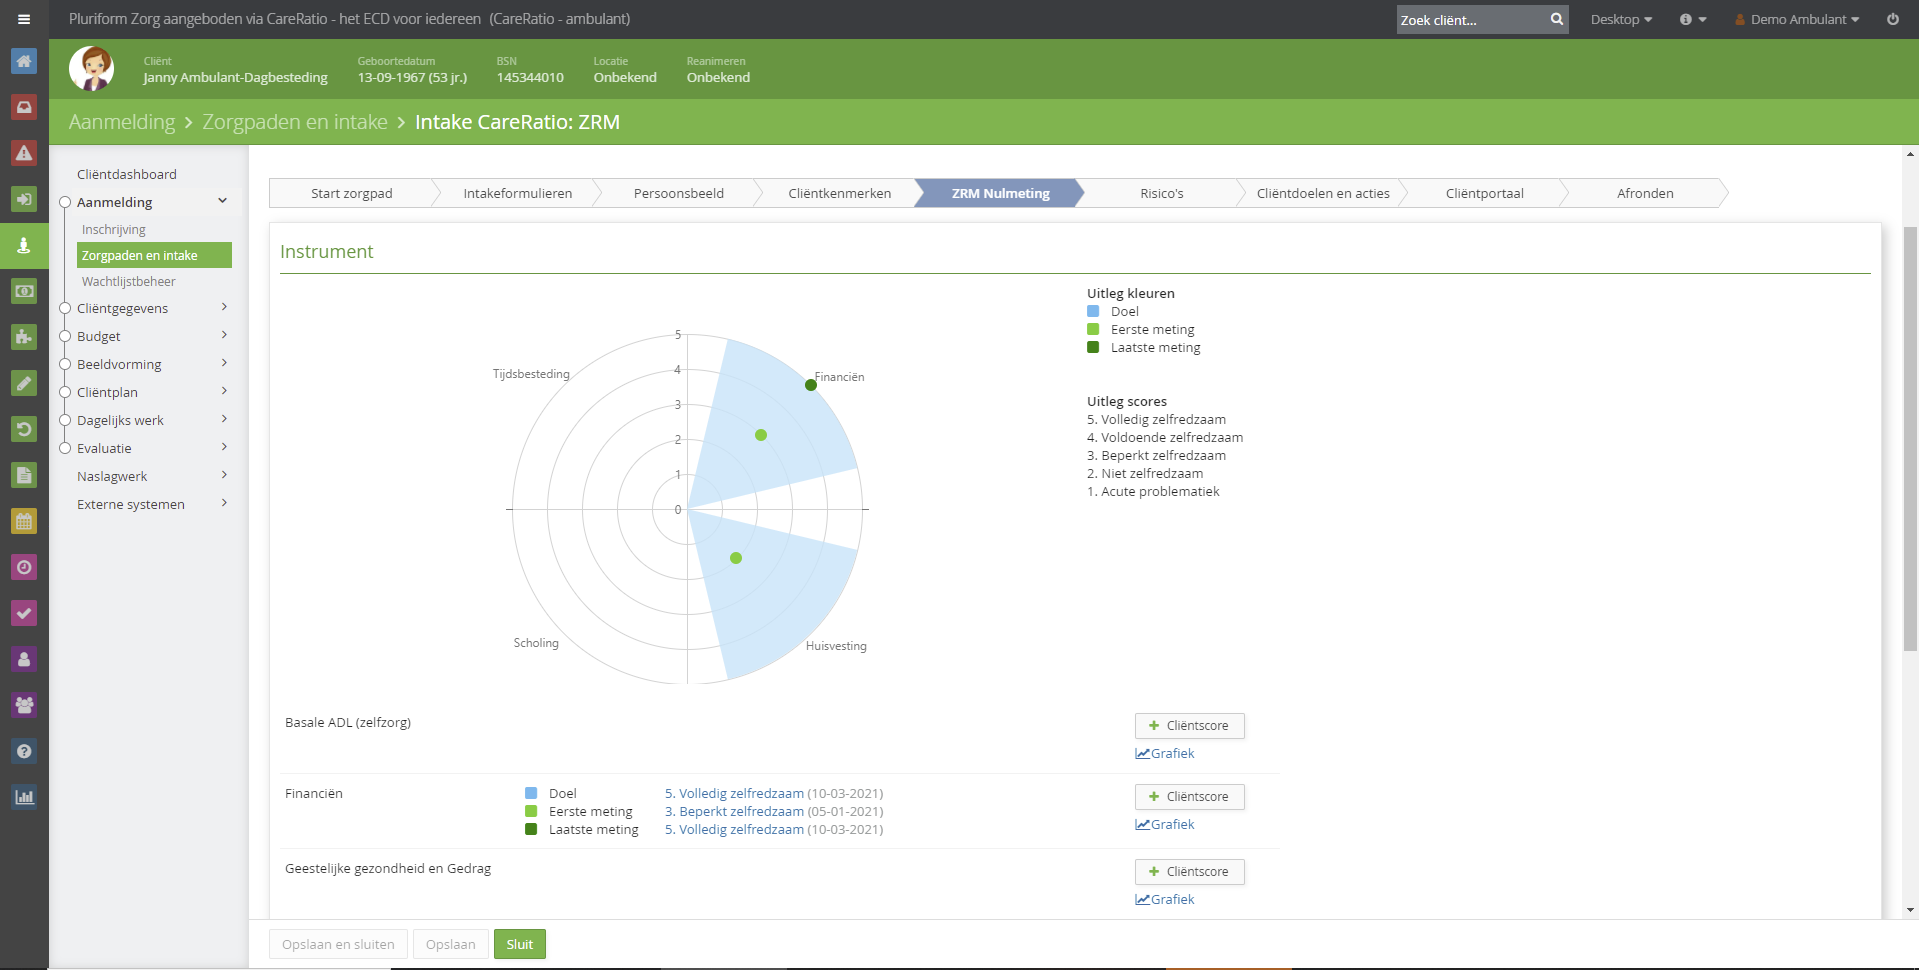Open Wachtlijstbeheer menu item

pyautogui.click(x=129, y=281)
